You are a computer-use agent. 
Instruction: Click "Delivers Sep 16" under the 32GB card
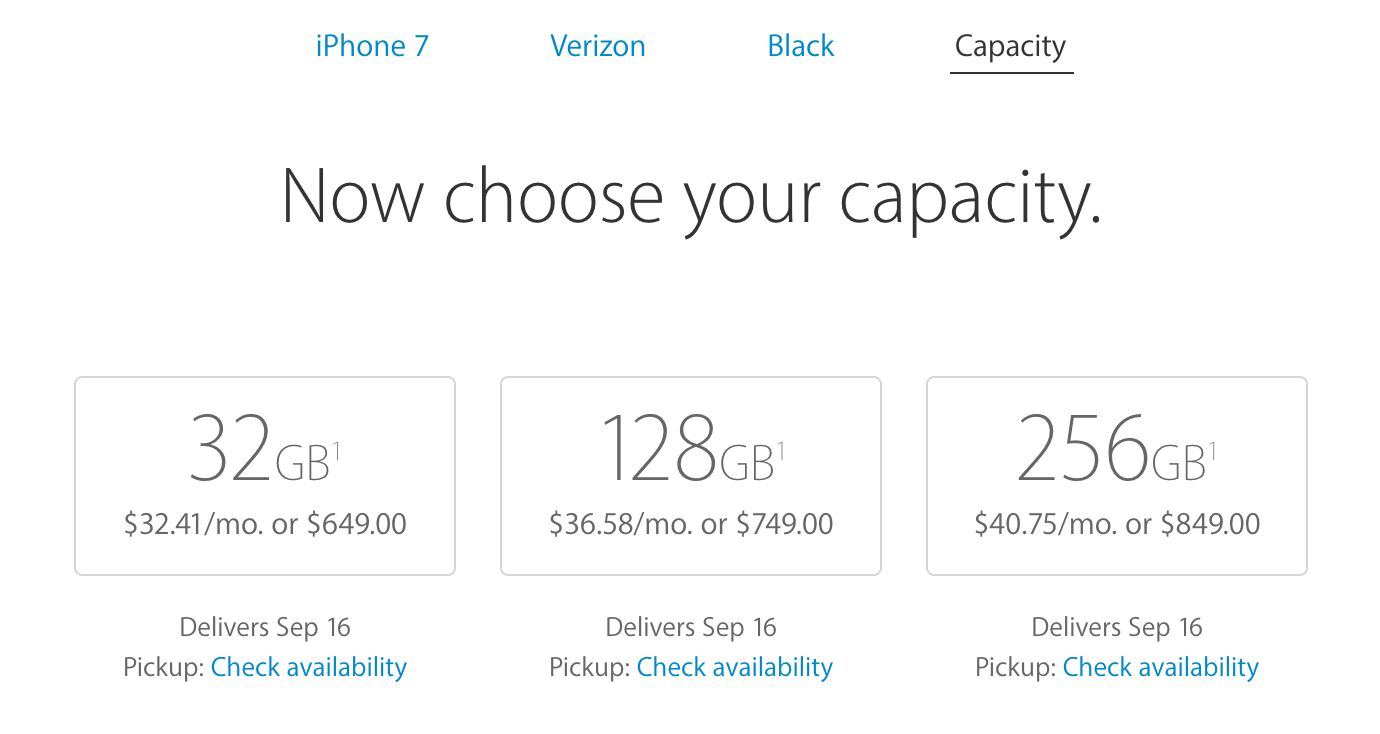265,627
